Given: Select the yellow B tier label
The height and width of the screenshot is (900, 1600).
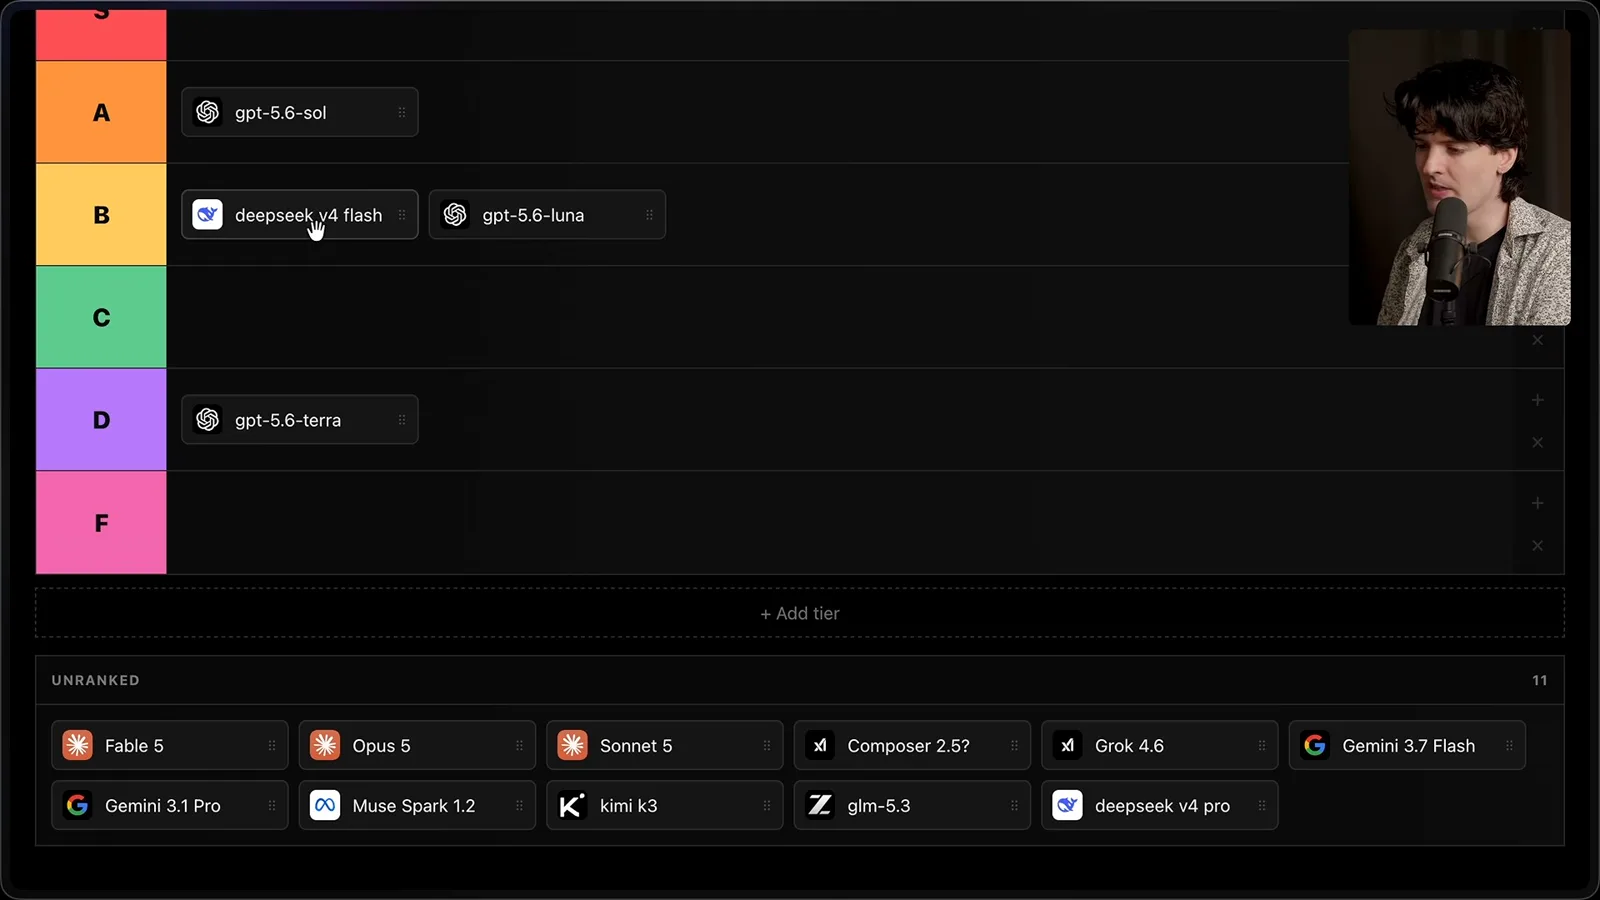Looking at the screenshot, I should 101,215.
